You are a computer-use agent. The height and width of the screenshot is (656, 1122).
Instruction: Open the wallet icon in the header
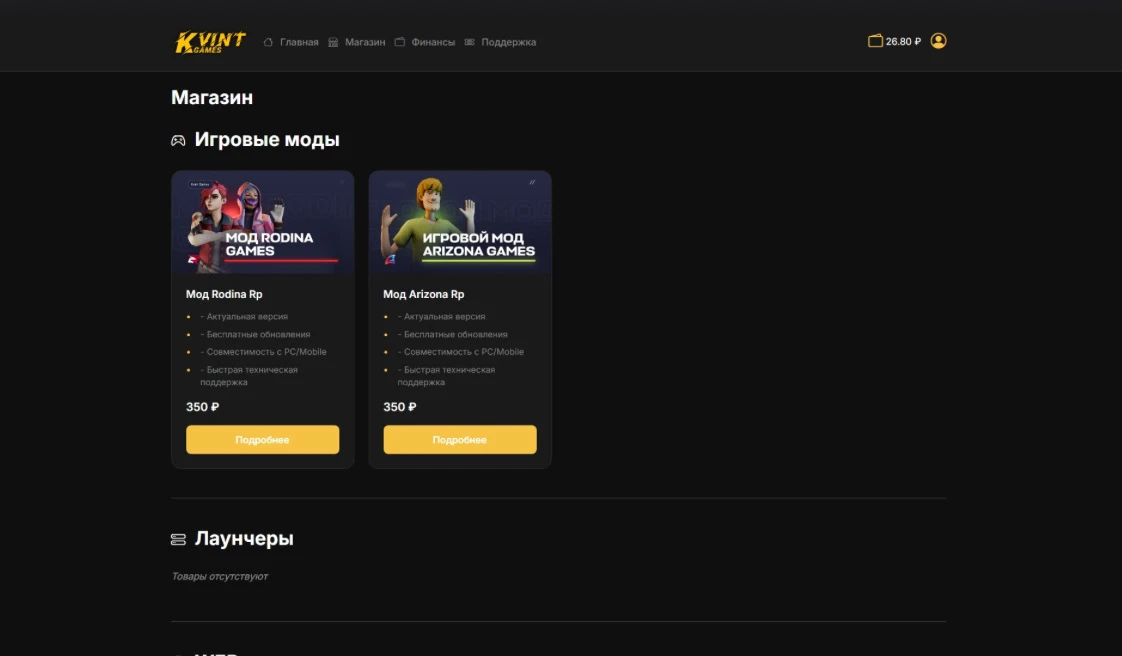[875, 41]
